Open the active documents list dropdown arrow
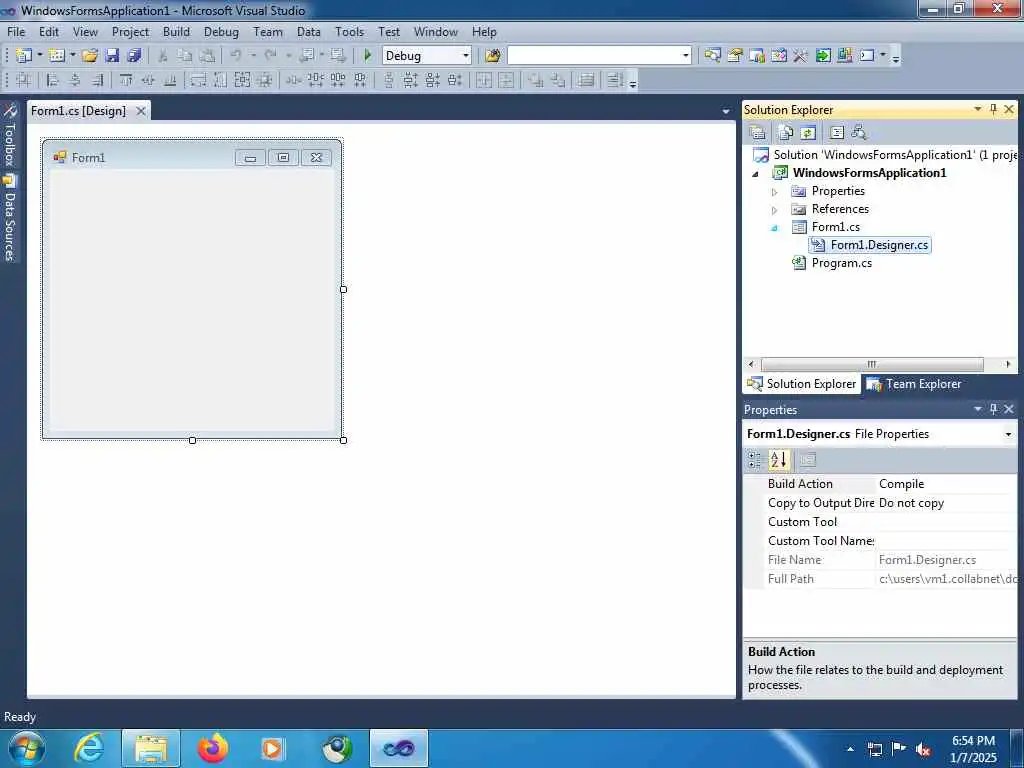The width and height of the screenshot is (1024, 768). coord(726,112)
